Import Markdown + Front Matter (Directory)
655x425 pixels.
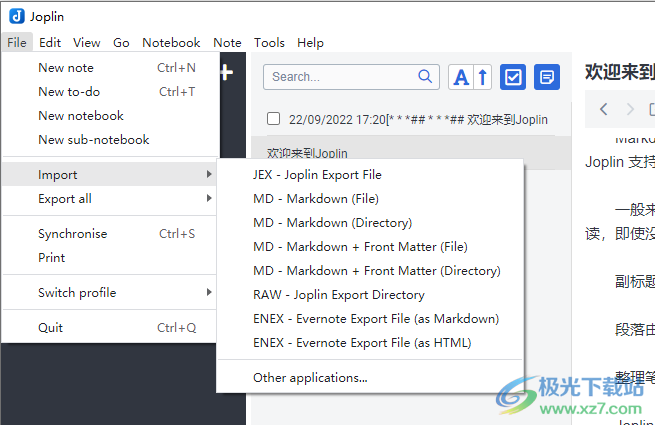pos(370,271)
